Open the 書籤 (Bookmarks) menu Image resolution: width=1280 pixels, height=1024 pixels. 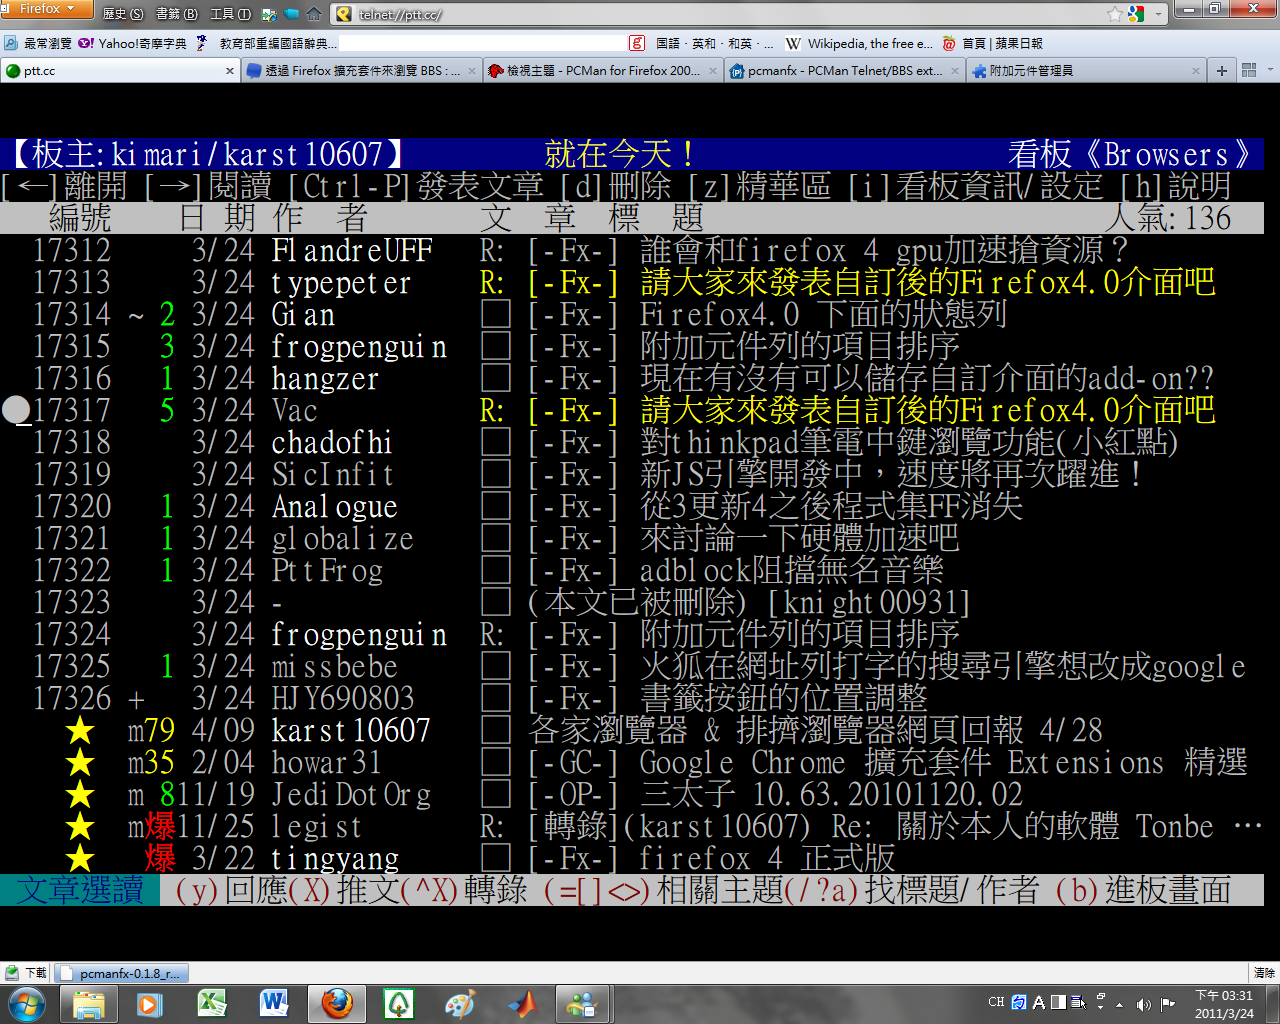tap(177, 14)
